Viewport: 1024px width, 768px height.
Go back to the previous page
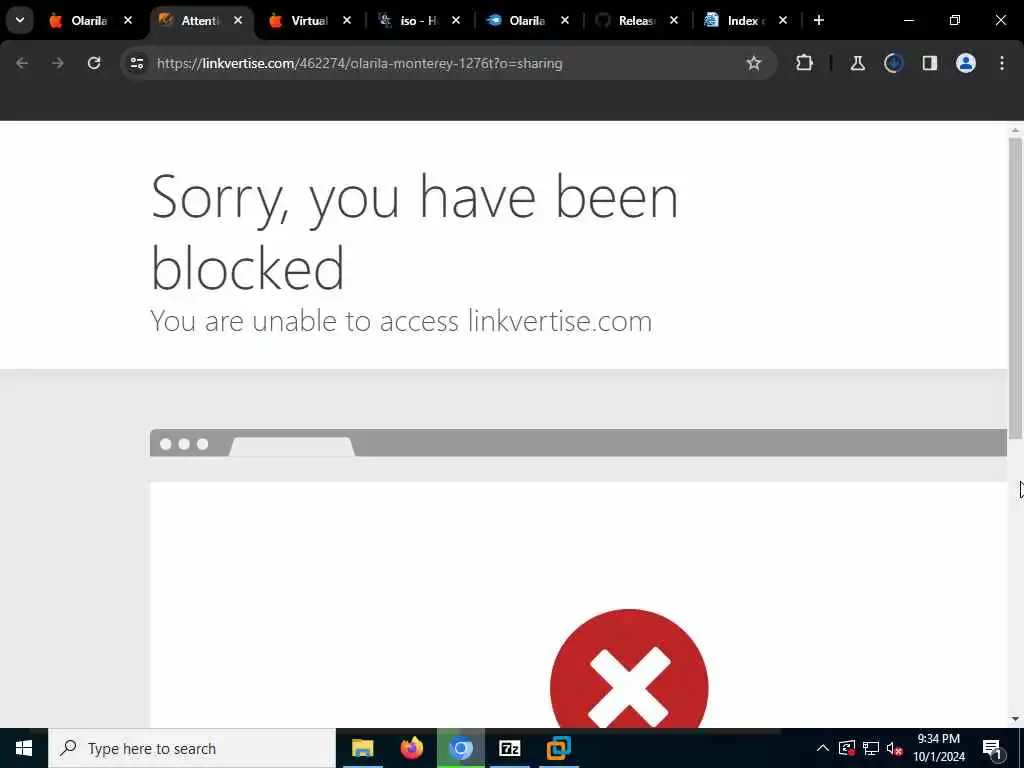click(22, 63)
